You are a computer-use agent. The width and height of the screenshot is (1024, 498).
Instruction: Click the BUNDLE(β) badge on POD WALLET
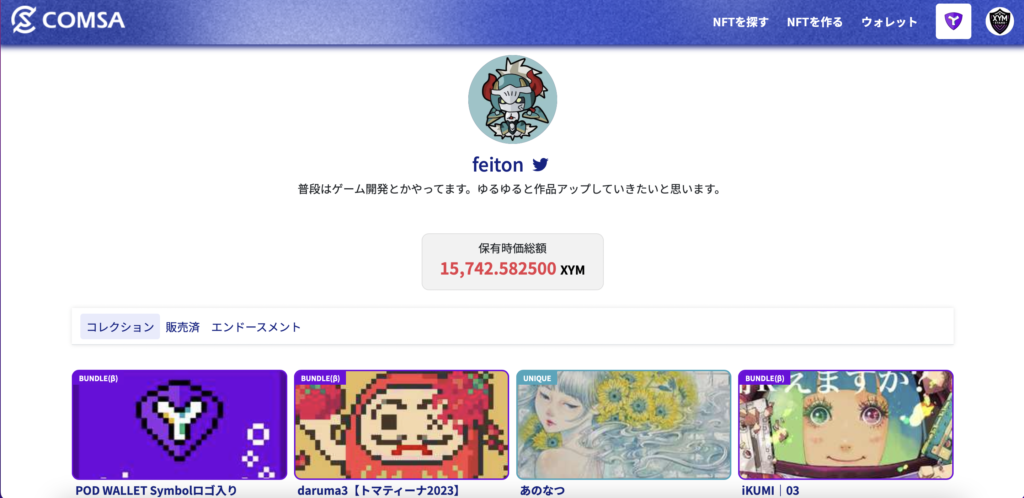click(98, 378)
